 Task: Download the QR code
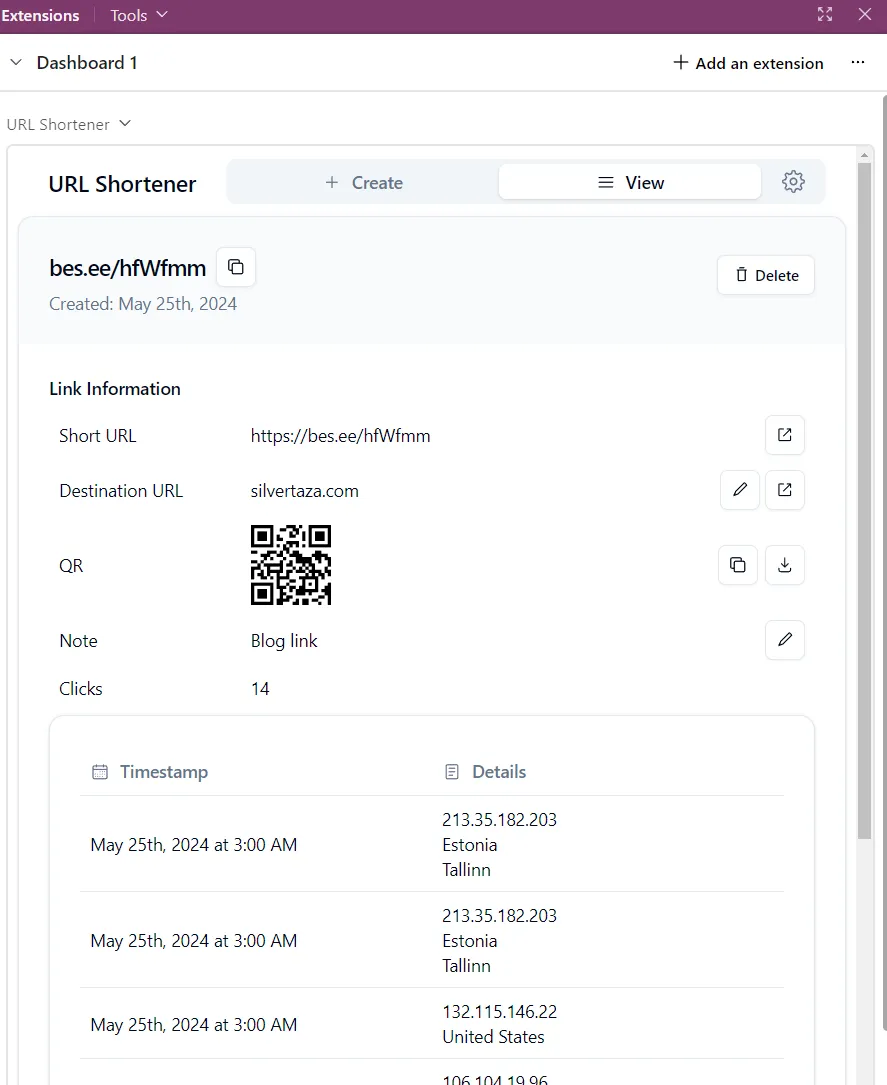784,565
